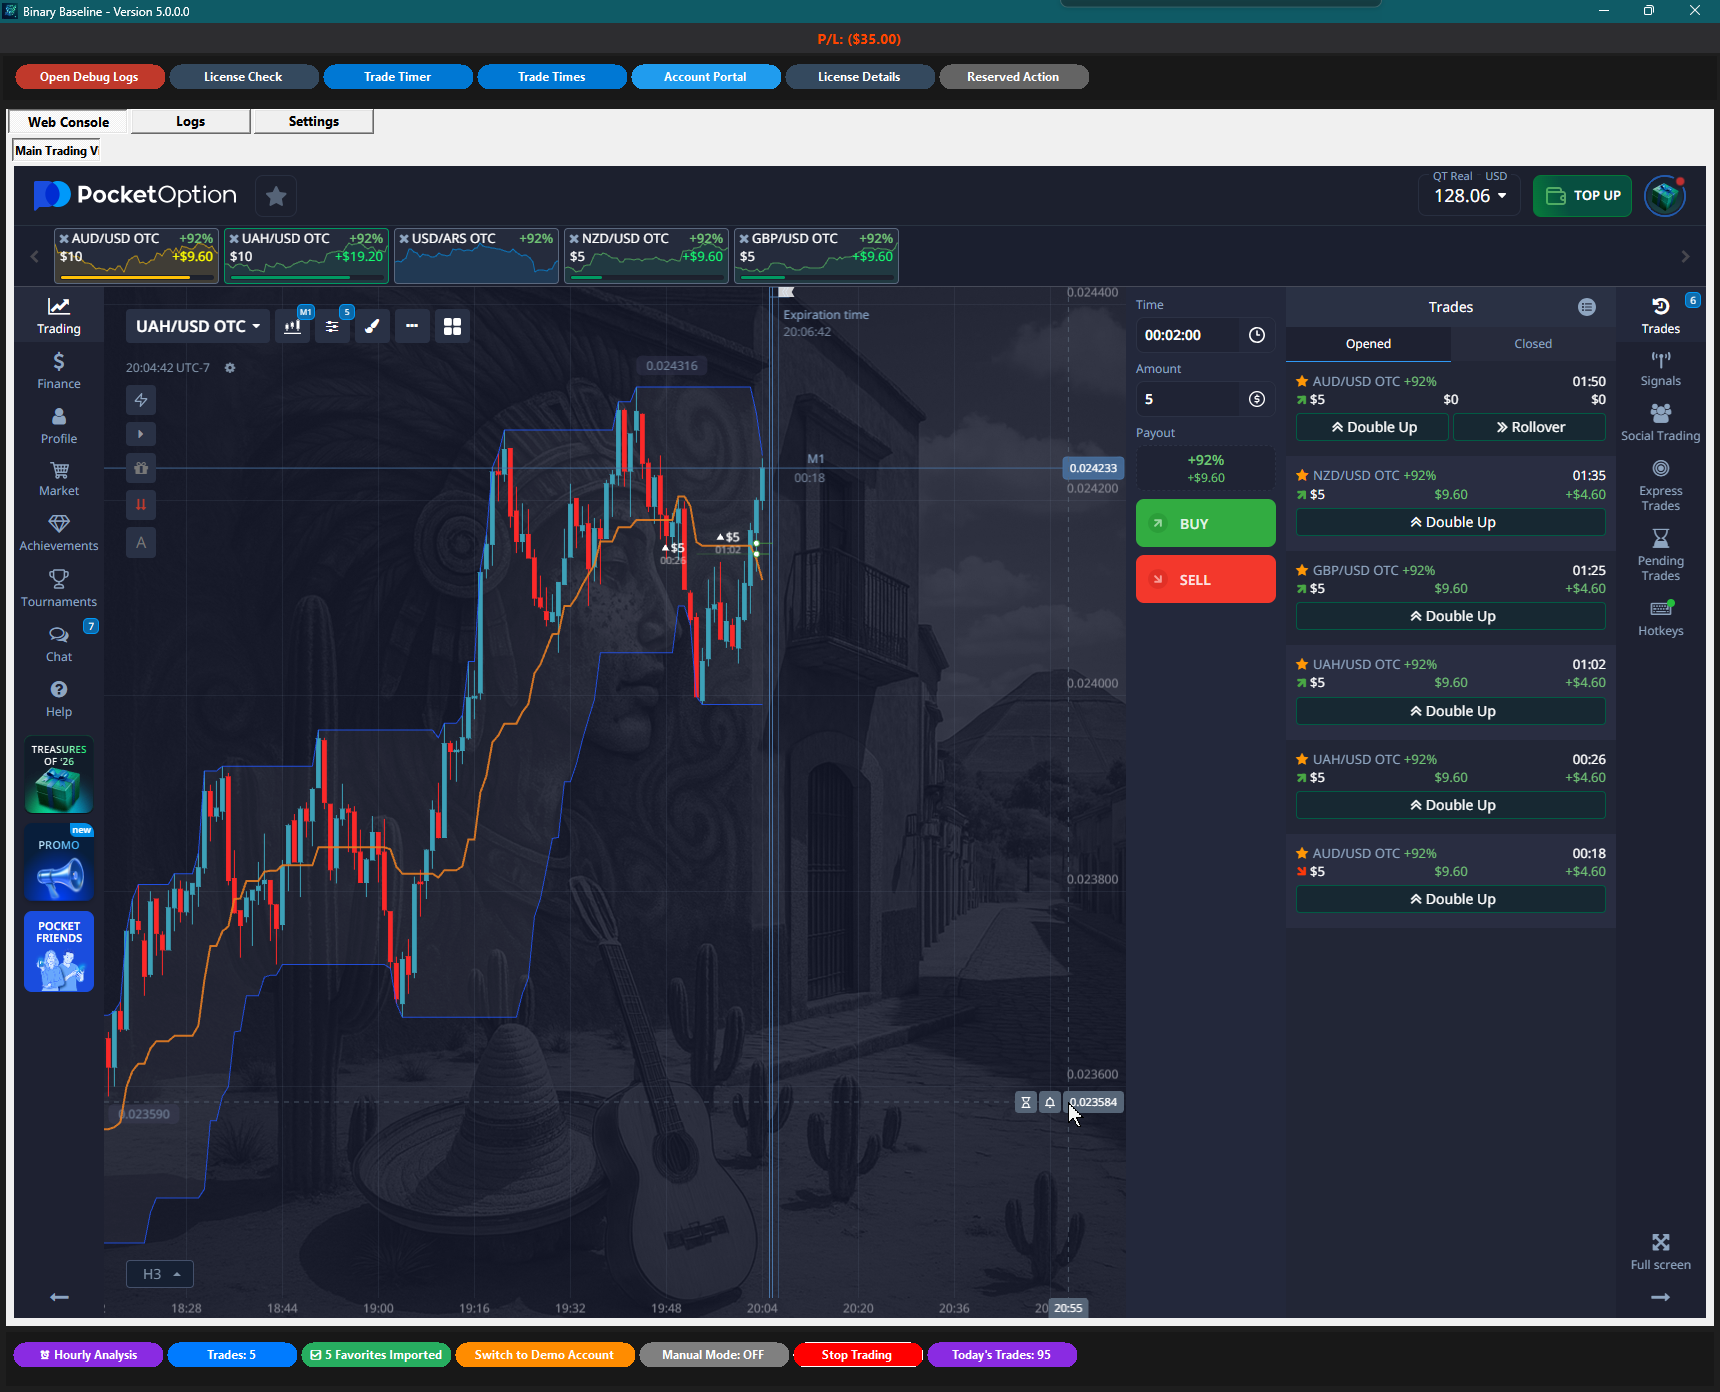The height and width of the screenshot is (1392, 1720).
Task: Expand the H3 timeframe selector
Action: [160, 1274]
